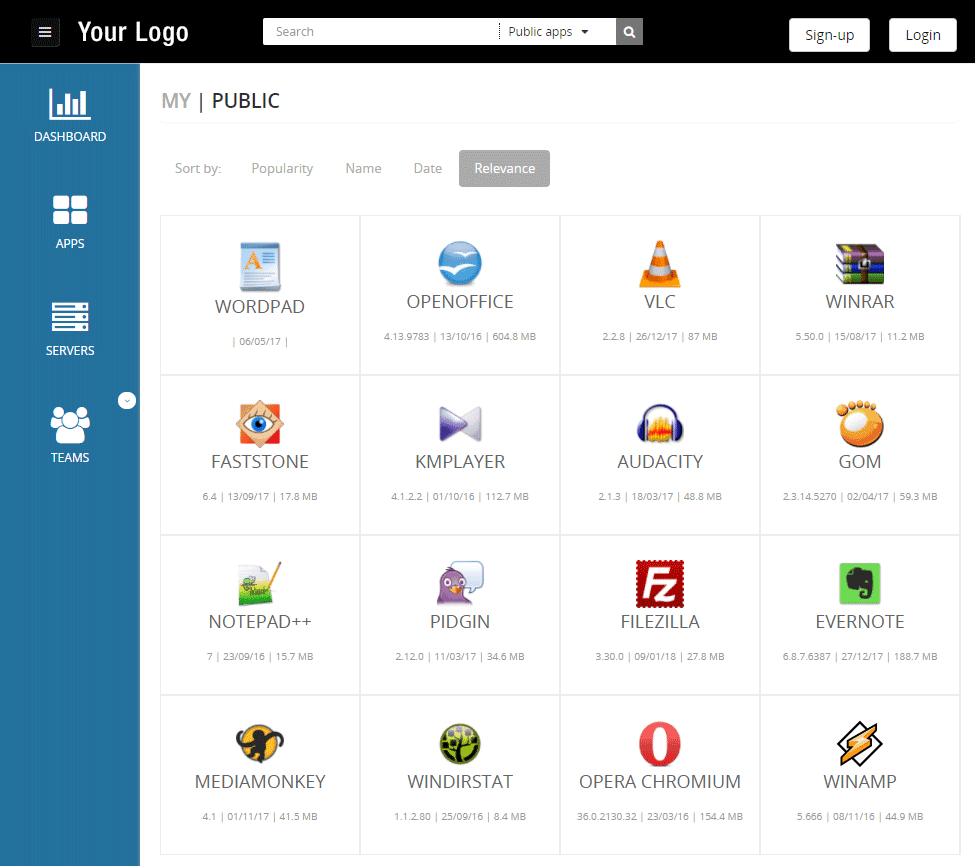Image resolution: width=976 pixels, height=866 pixels.
Task: Select the FileZilla app icon
Action: 660,583
